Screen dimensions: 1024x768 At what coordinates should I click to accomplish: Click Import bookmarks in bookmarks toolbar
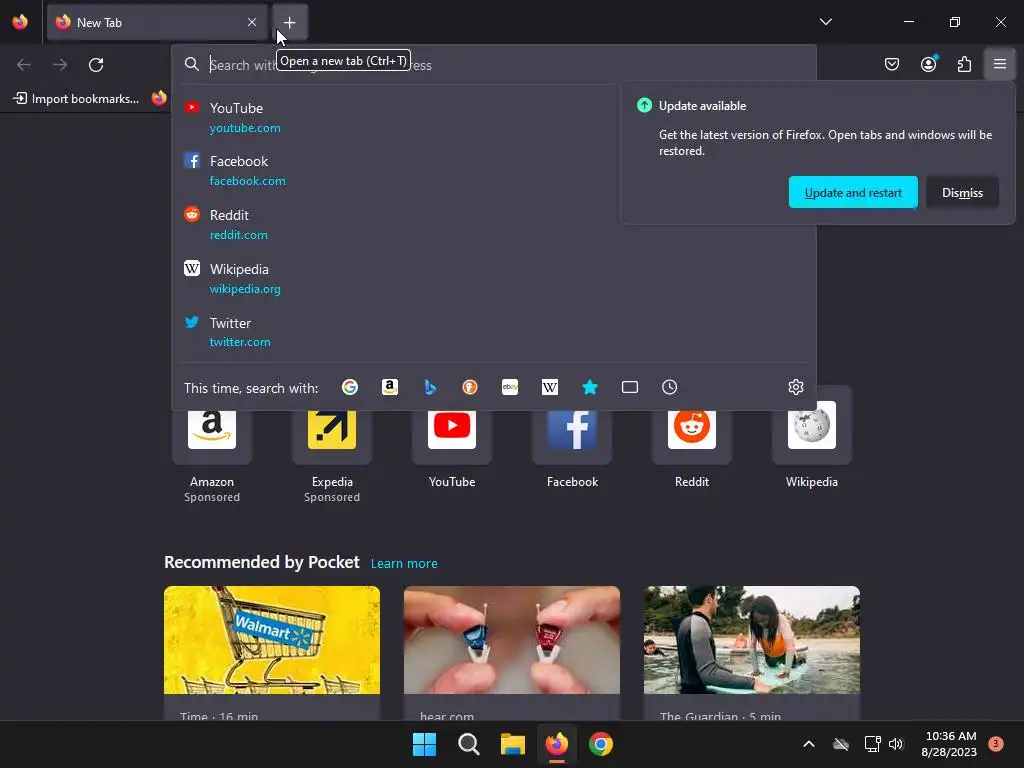(76, 99)
